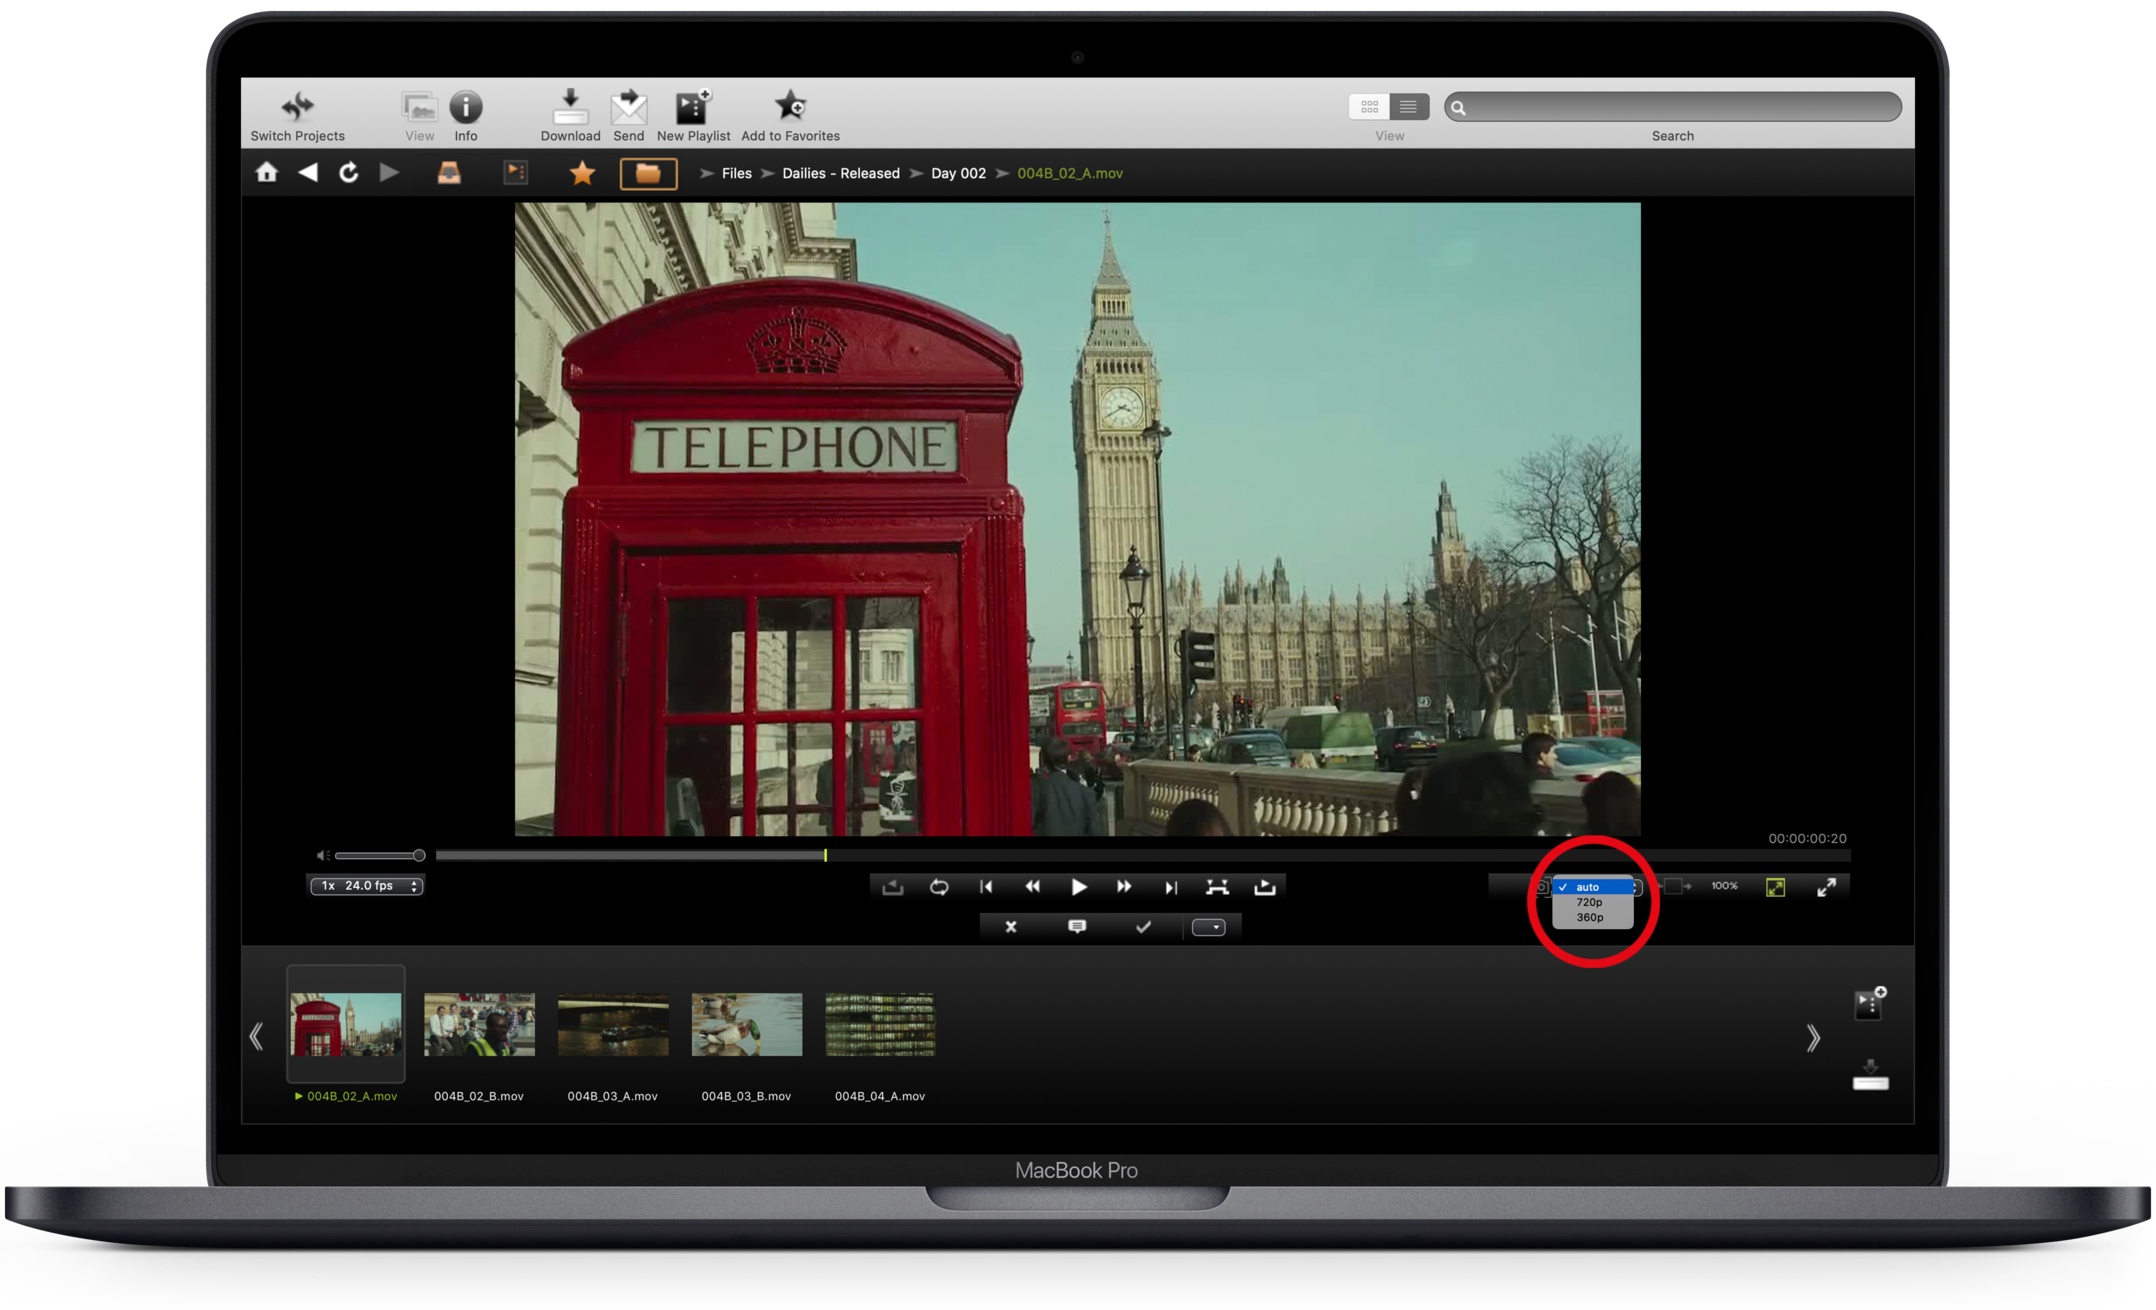Toggle fit-to-window green icon
Viewport: 2156px width, 1310px height.
pos(1775,887)
